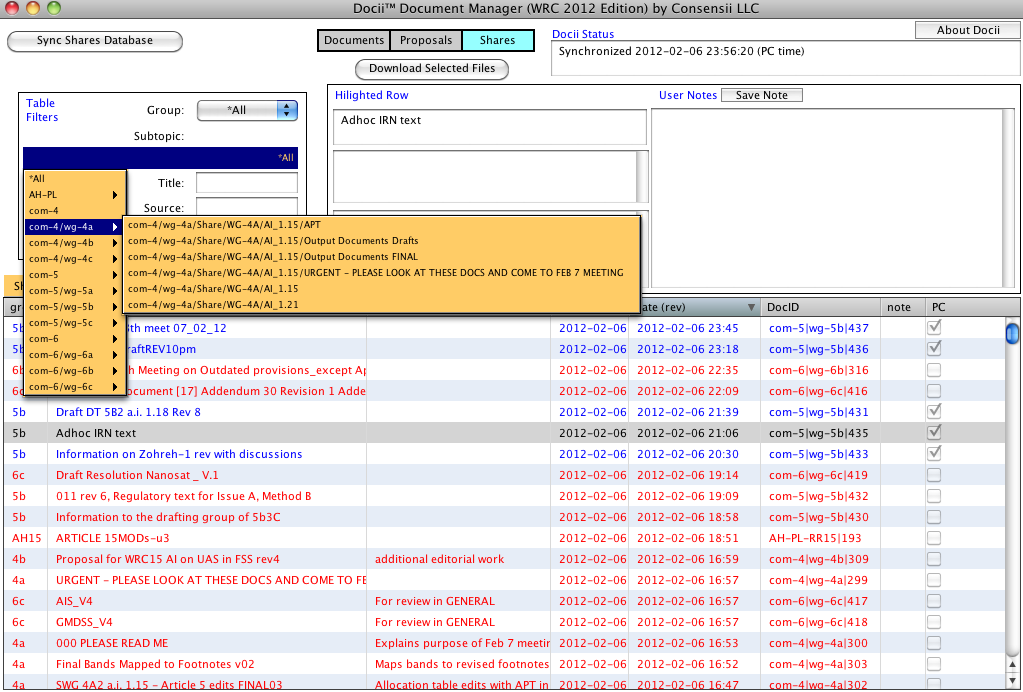
Task: Click the Sync Shares Database button
Action: (95, 41)
